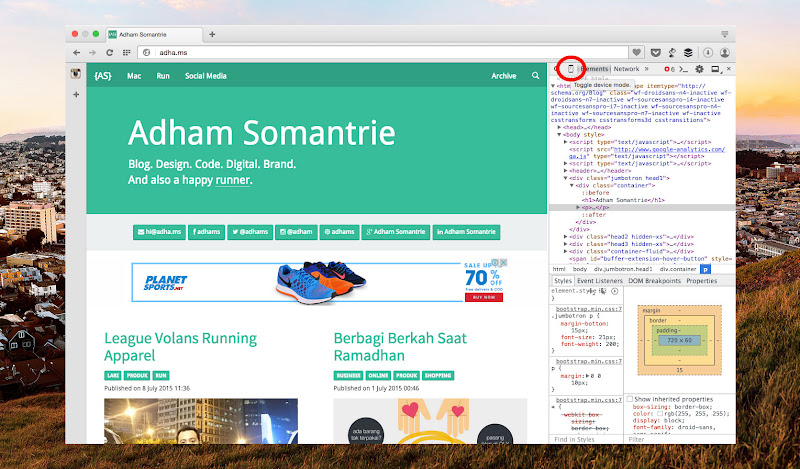Viewport: 800px width, 469px height.
Task: Go forward in browser history
Action: click(92, 53)
